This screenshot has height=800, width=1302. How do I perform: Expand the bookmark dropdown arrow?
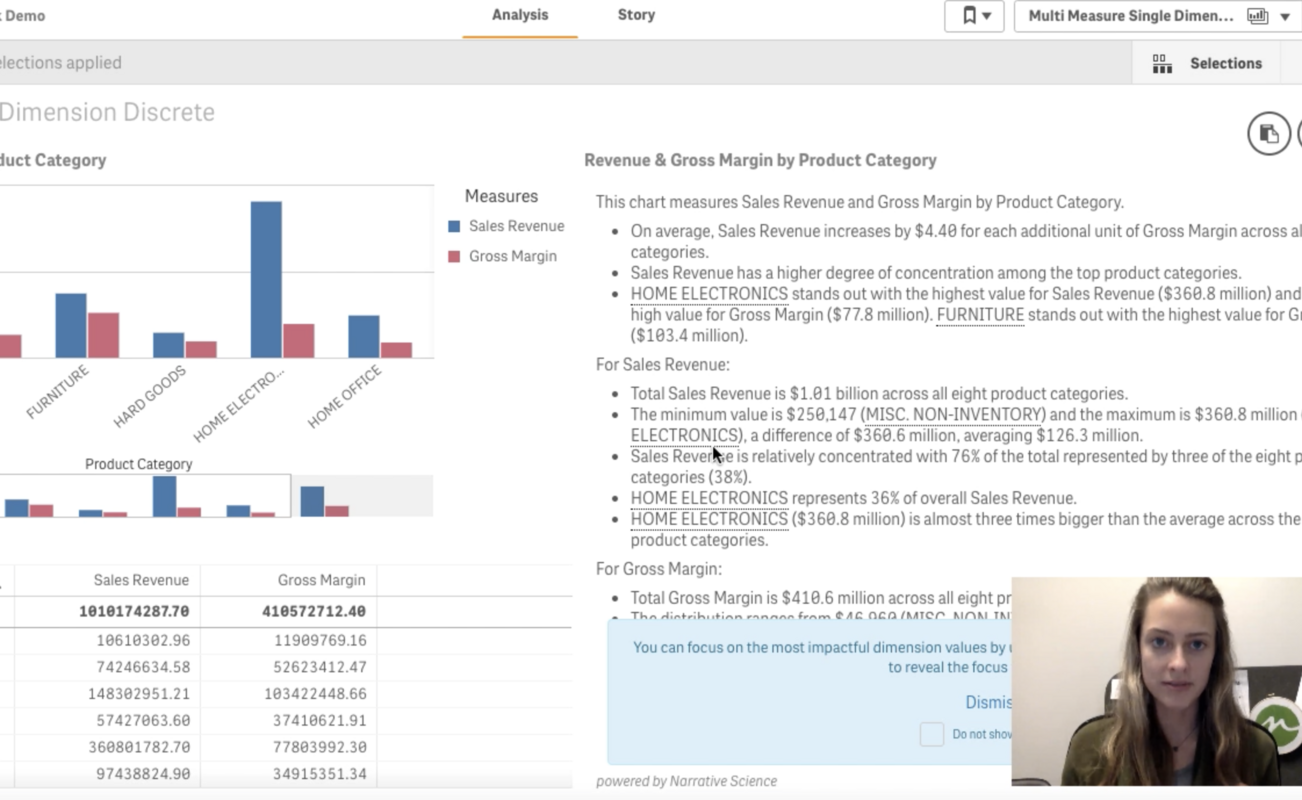987,16
